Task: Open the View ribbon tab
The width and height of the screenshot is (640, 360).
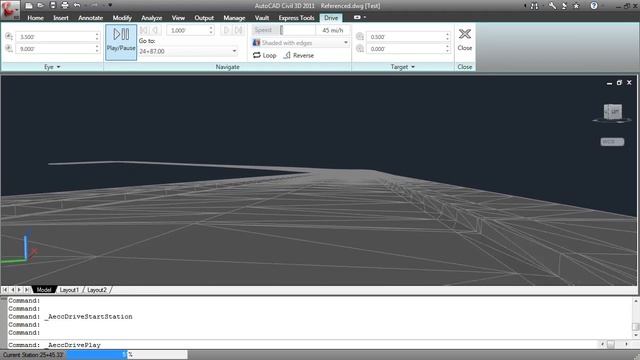Action: pyautogui.click(x=178, y=18)
